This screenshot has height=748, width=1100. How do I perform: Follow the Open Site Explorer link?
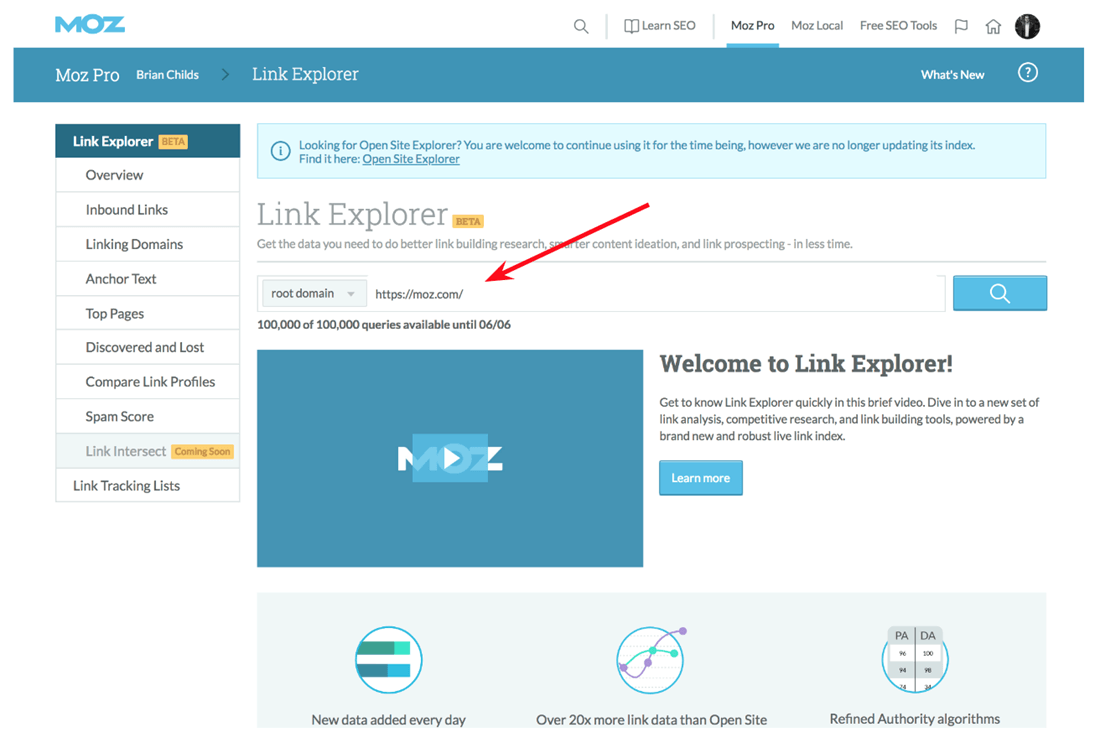click(x=410, y=159)
